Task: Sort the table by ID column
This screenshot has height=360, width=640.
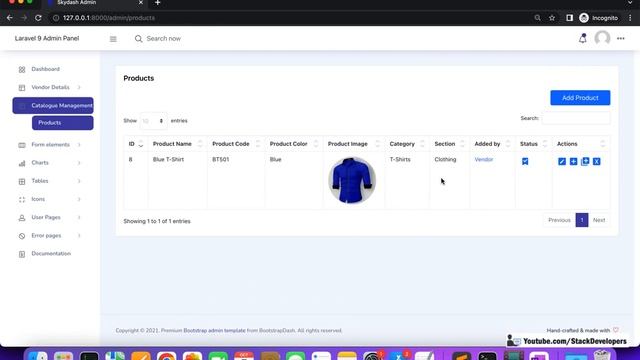Action: pyautogui.click(x=136, y=144)
